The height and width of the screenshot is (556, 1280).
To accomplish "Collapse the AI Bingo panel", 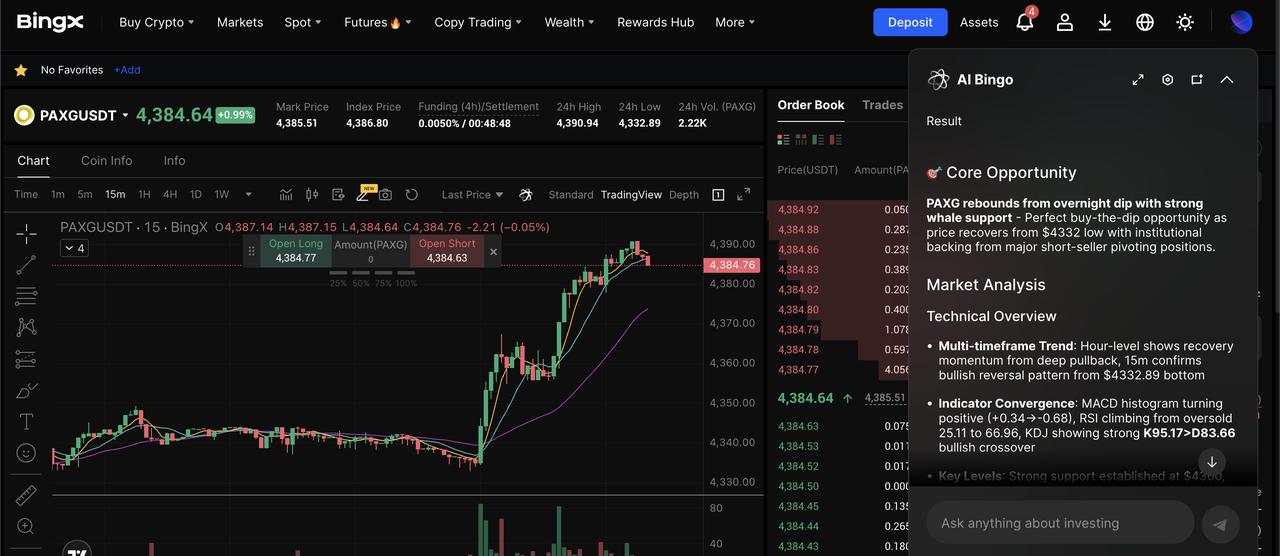I will tap(1227, 80).
